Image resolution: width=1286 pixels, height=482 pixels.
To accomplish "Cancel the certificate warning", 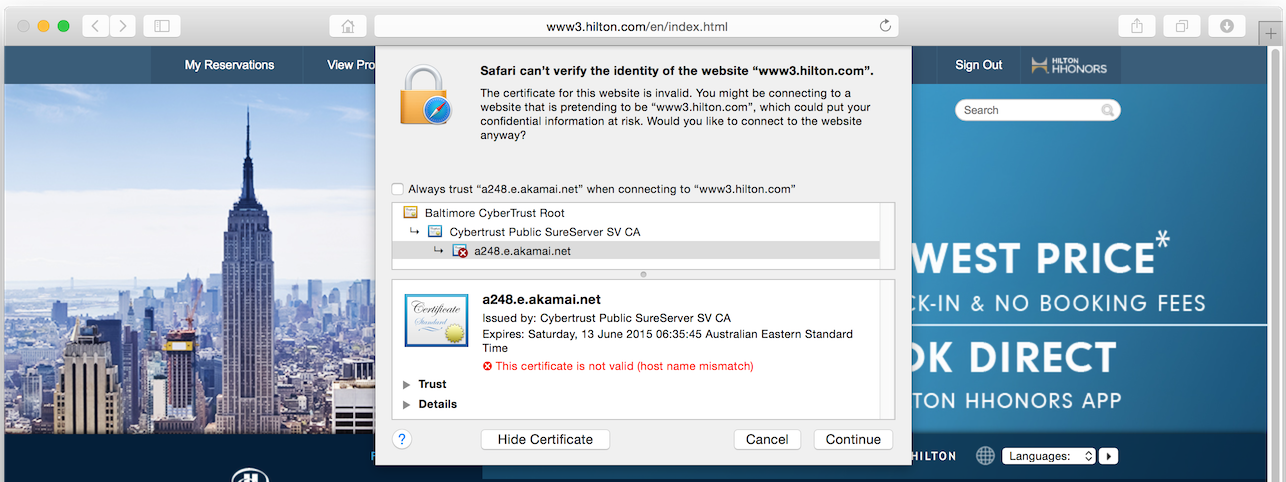I will [767, 439].
